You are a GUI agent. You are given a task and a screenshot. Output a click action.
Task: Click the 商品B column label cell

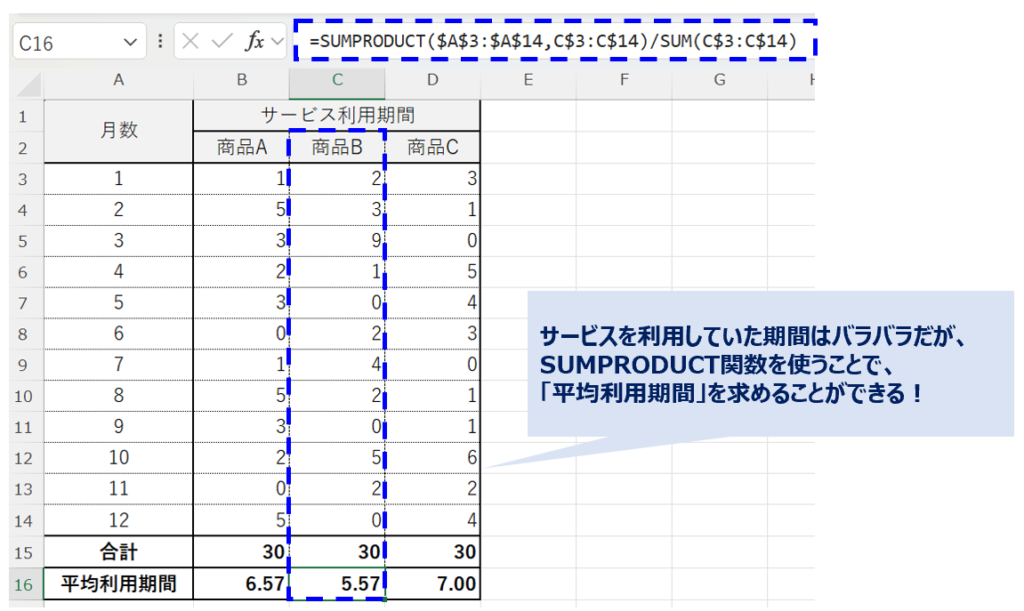tap(337, 148)
